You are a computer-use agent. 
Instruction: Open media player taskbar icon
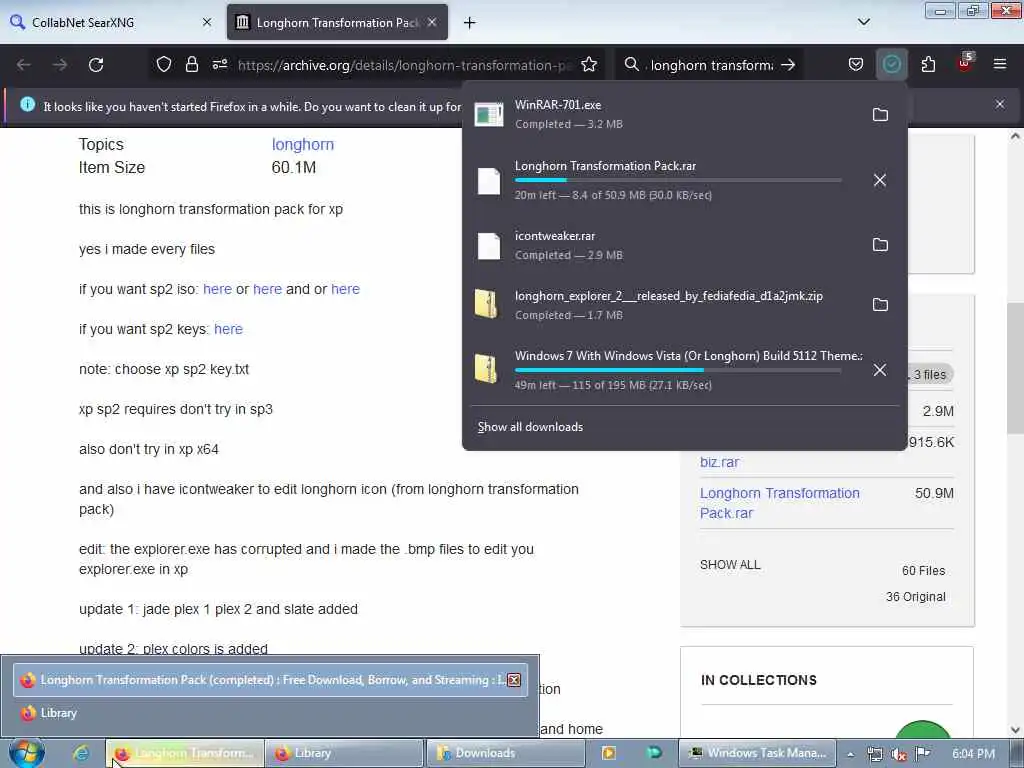tap(609, 753)
